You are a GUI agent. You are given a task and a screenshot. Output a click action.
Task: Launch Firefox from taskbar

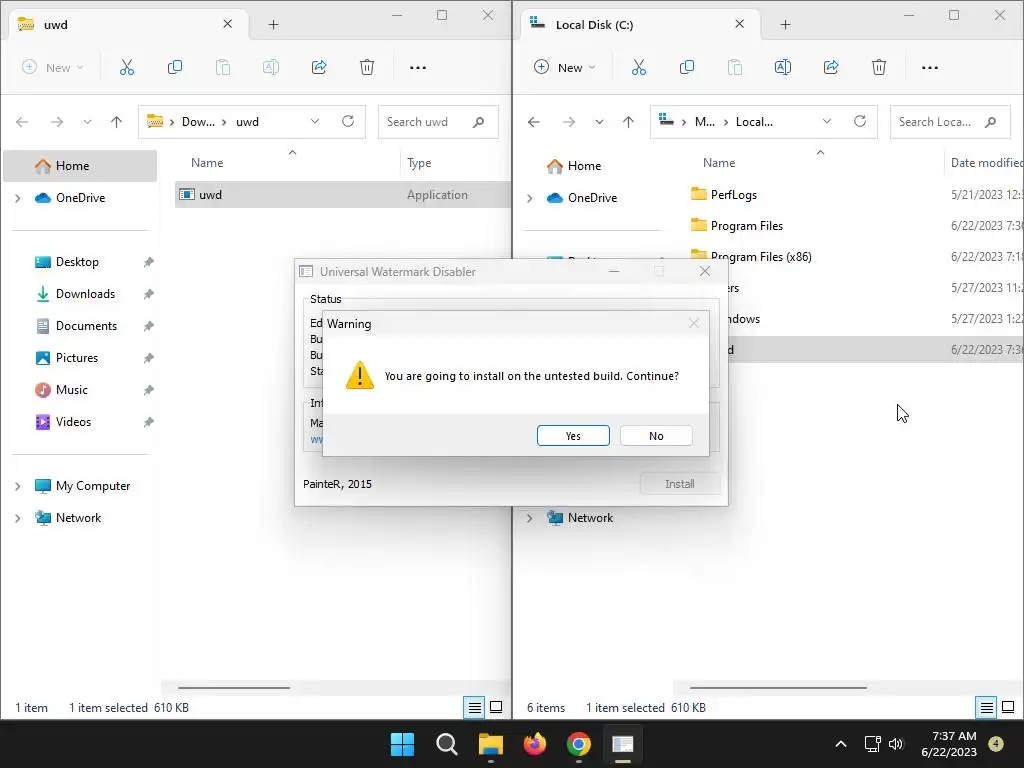coord(535,744)
